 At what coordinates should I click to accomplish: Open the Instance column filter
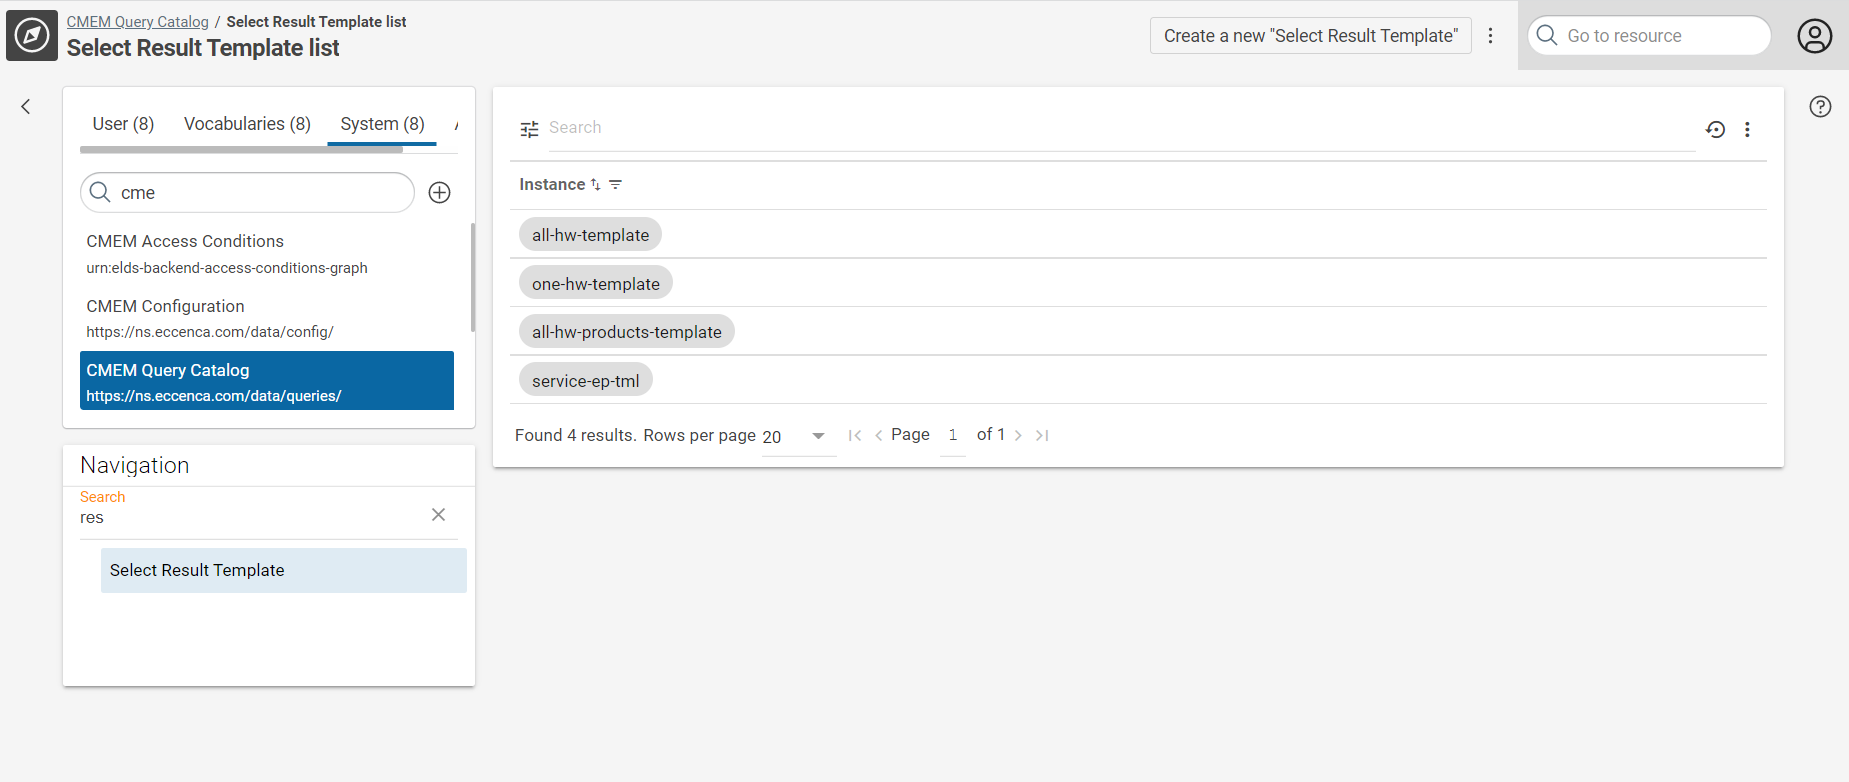pyautogui.click(x=616, y=185)
